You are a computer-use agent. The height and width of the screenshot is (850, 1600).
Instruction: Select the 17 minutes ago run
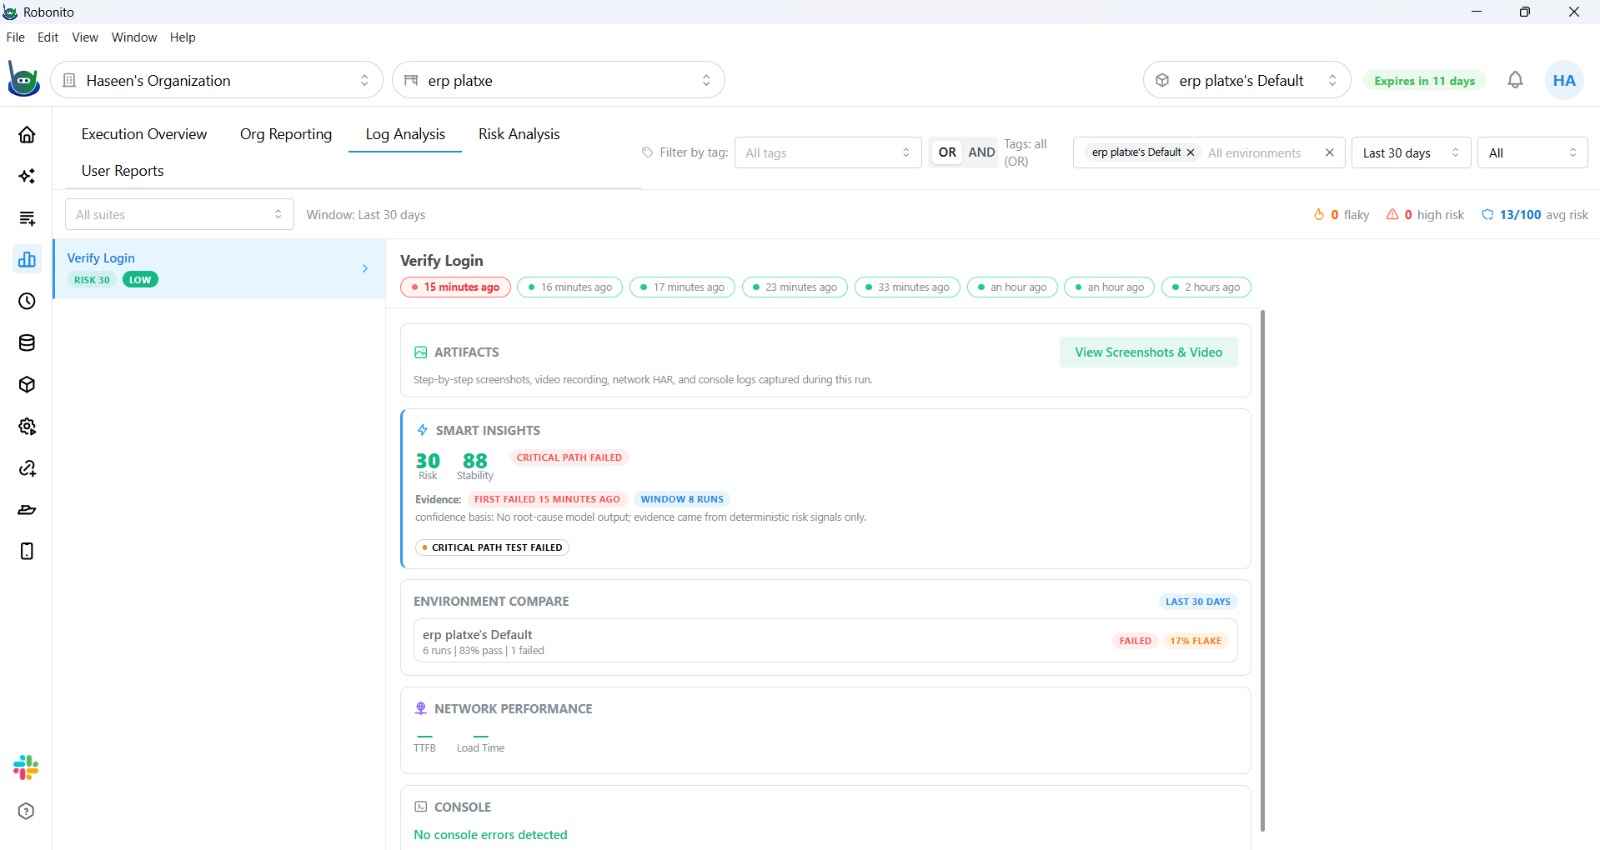682,287
